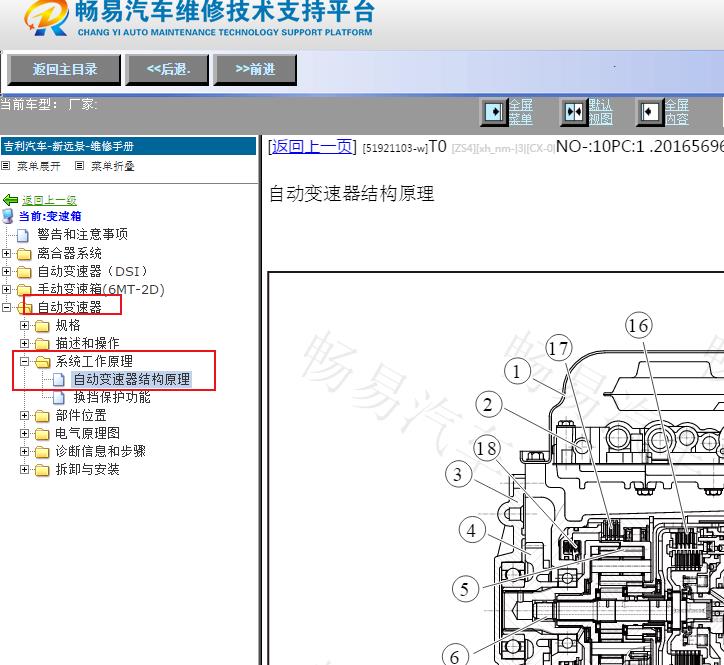Click the transmission diagram image
Screen dimensions: 724x665
point(496,468)
